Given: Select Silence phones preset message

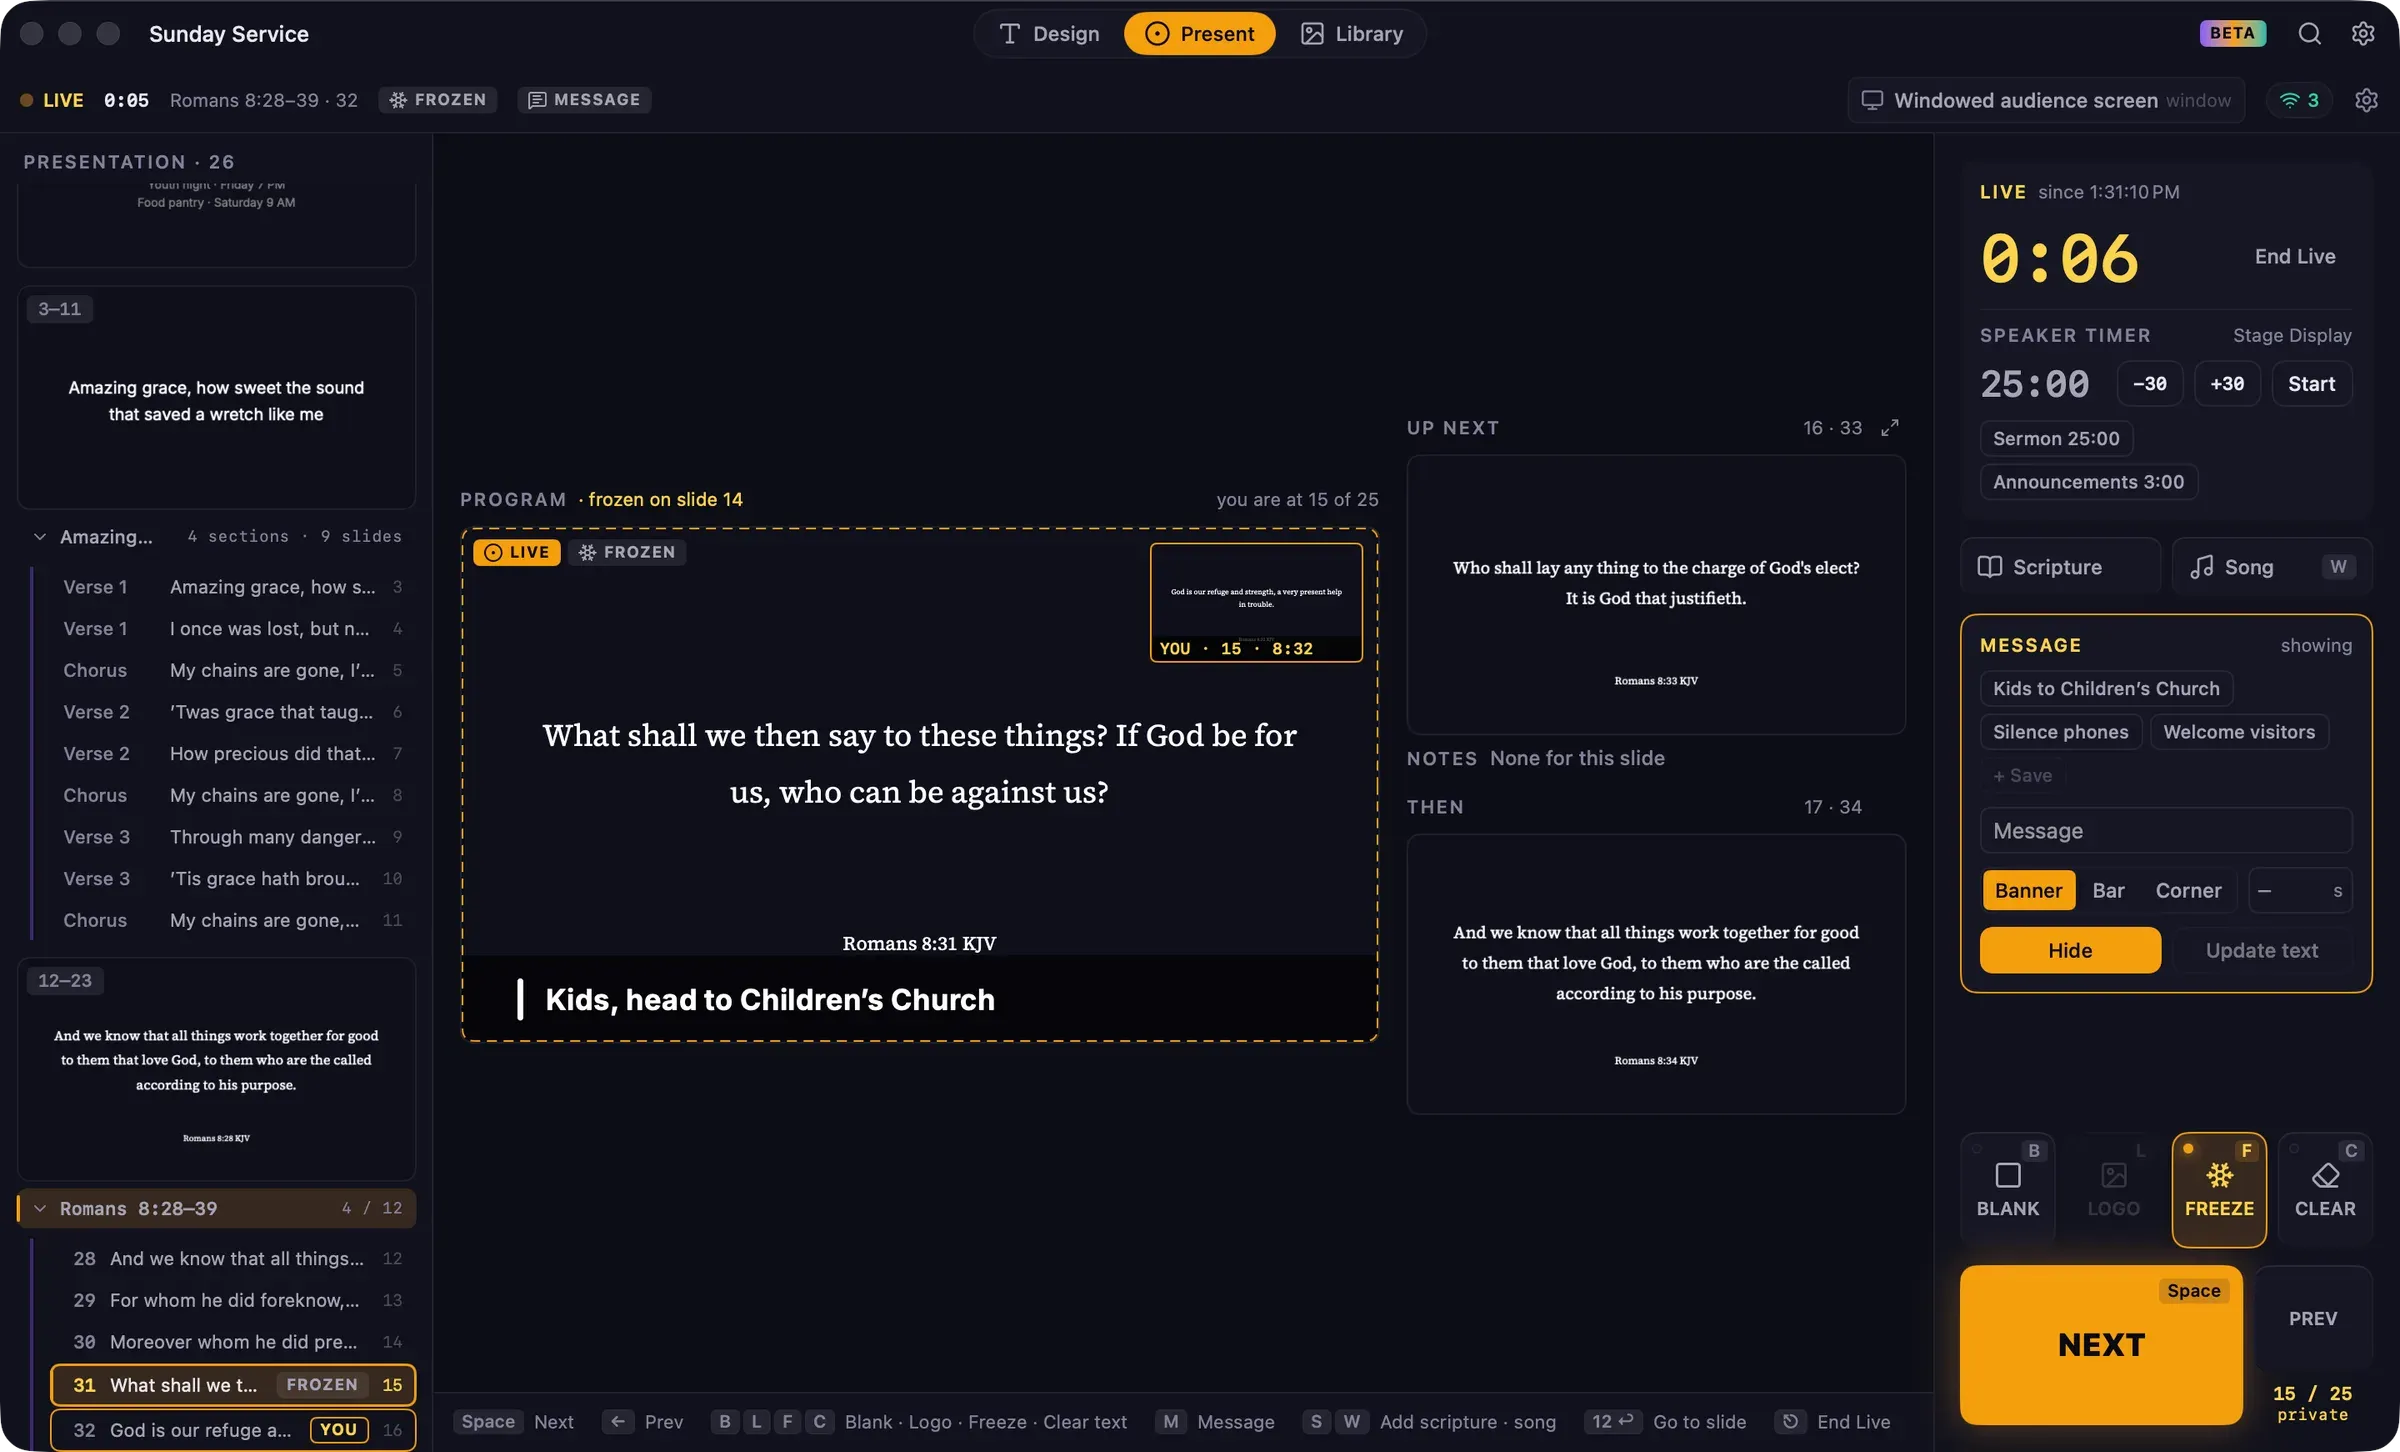Looking at the screenshot, I should [2060, 732].
